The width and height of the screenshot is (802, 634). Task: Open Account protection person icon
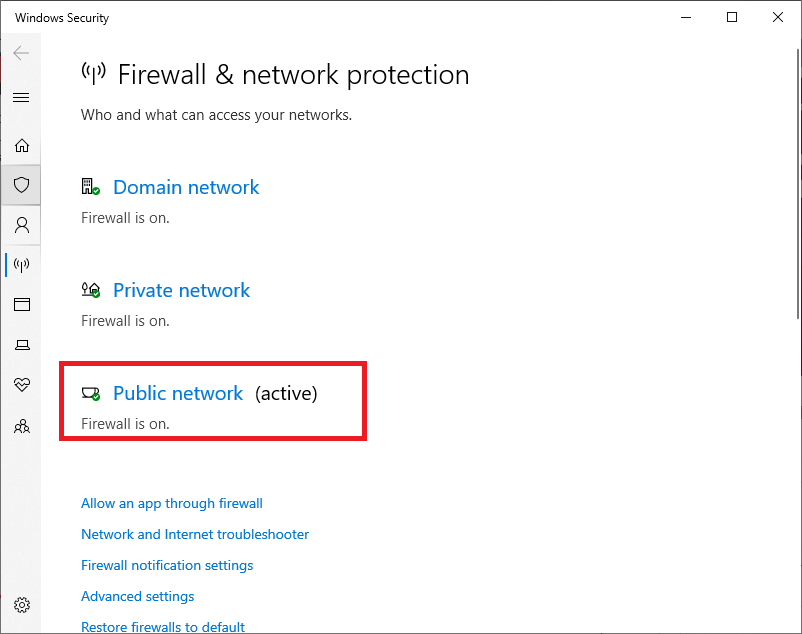coord(21,225)
